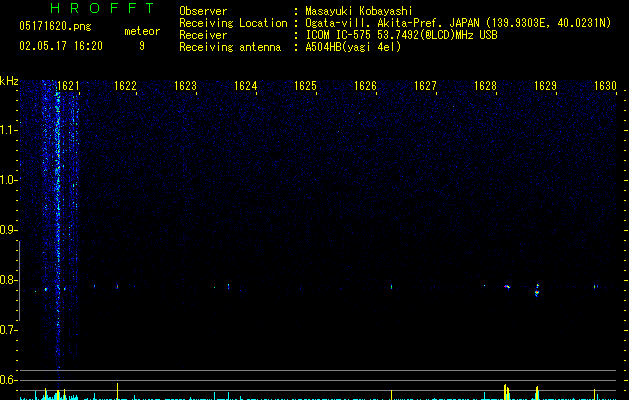Click the 1.0 kHz frequency label

tap(8, 180)
